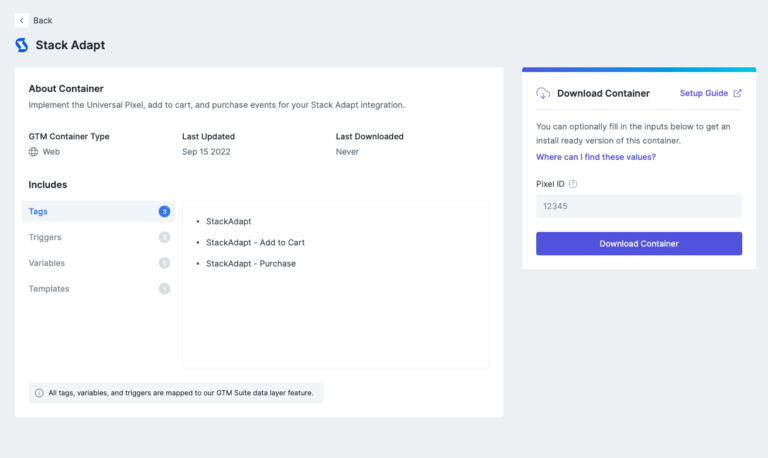Click the globe icon beside Web

tap(33, 152)
